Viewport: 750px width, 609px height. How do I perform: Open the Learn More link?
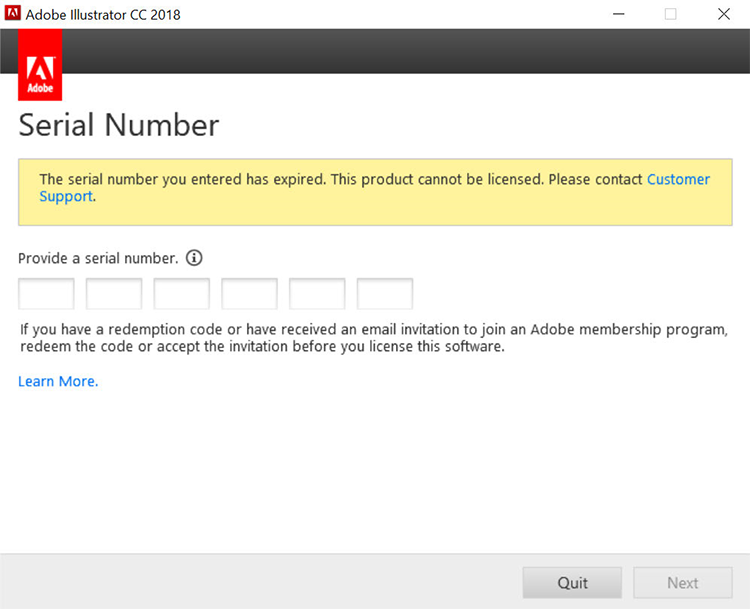58,381
